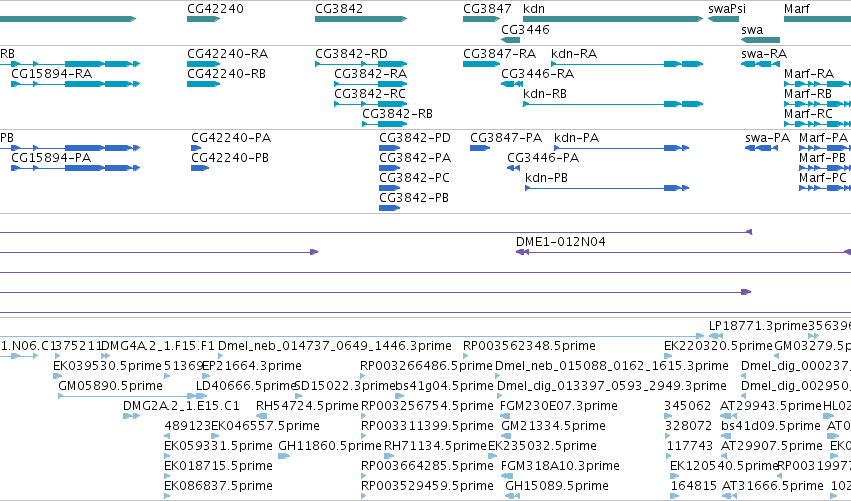
Task: Open EST AT29943.5prime
Action: tap(771, 406)
